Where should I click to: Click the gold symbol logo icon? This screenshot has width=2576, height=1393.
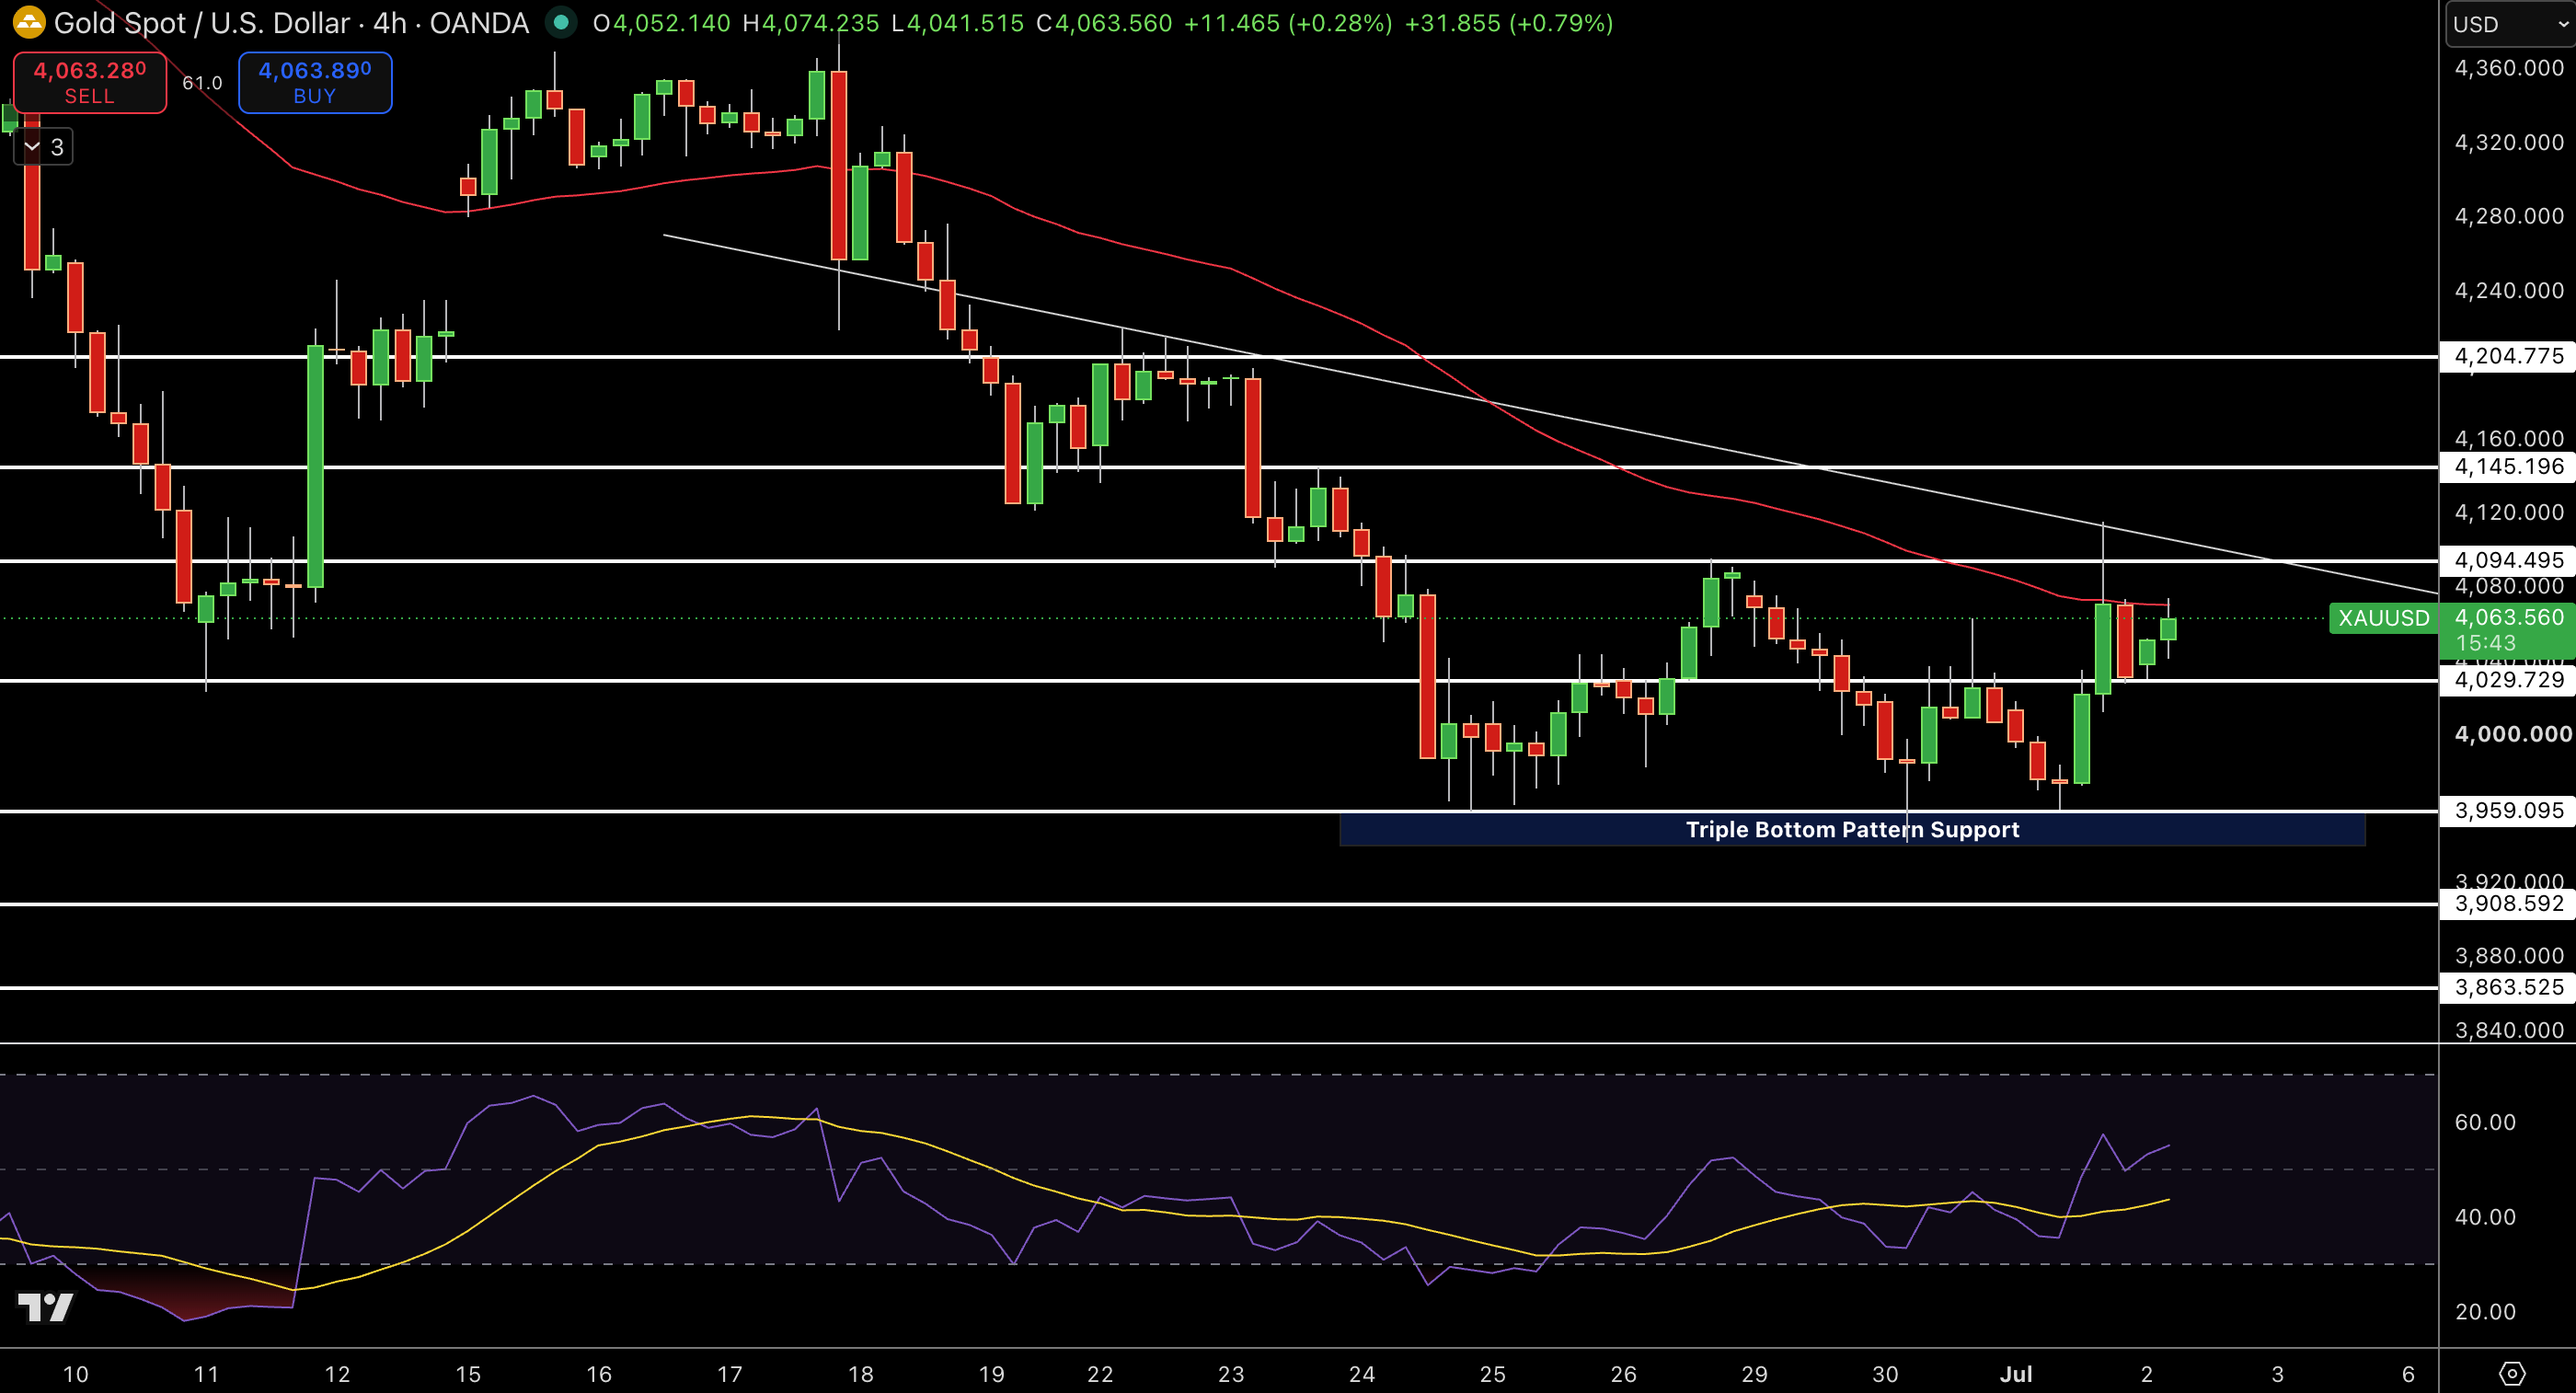coord(29,22)
